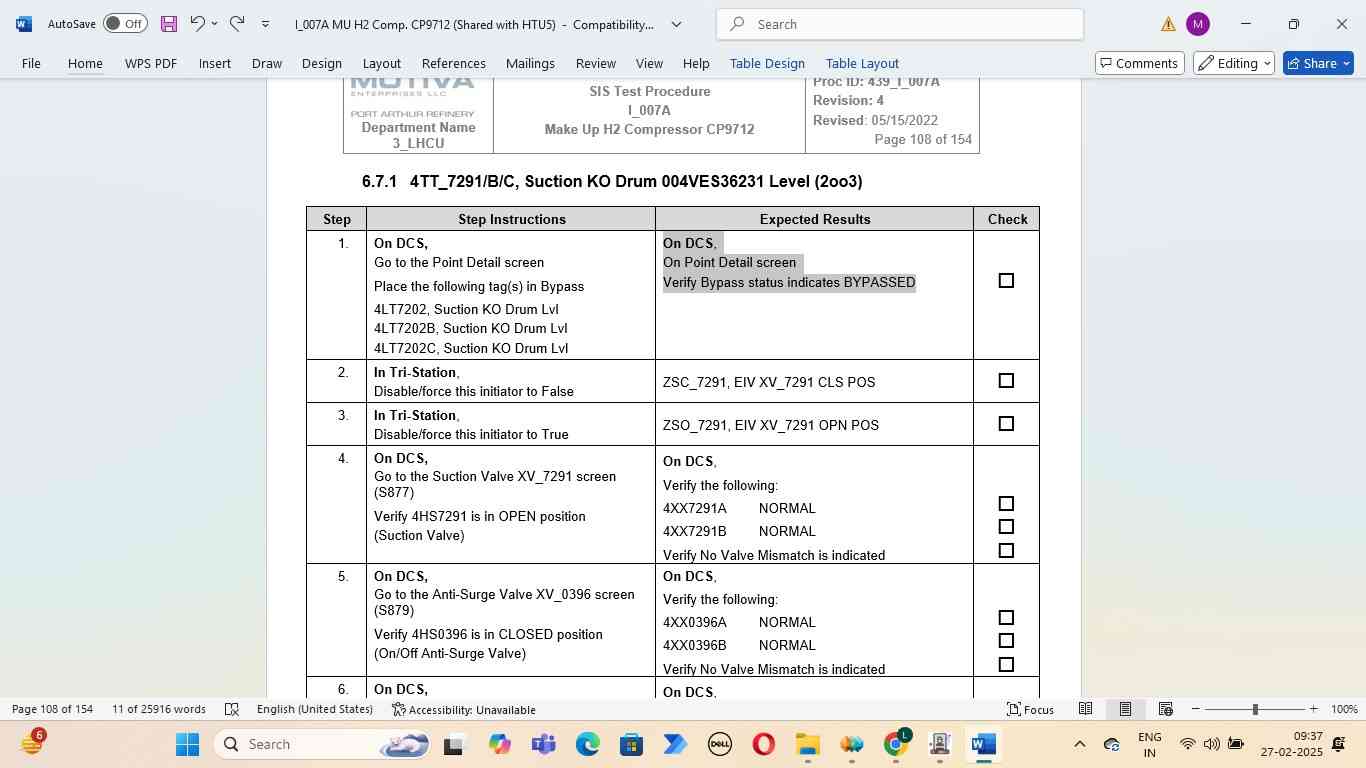Click the zoom in plus icon
The image size is (1366, 768).
1314,709
